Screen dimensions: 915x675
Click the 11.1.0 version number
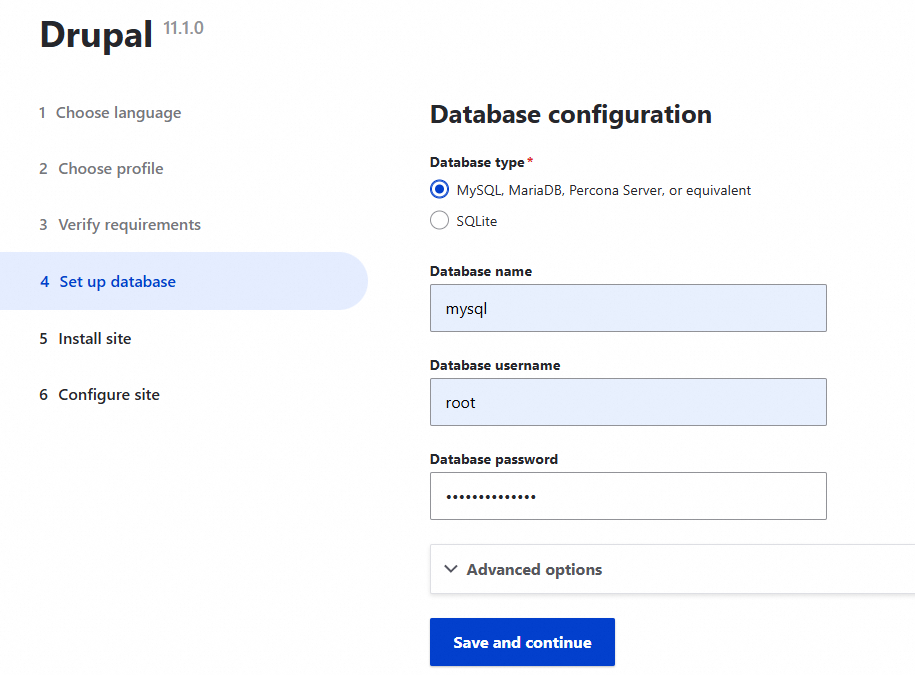coord(183,28)
